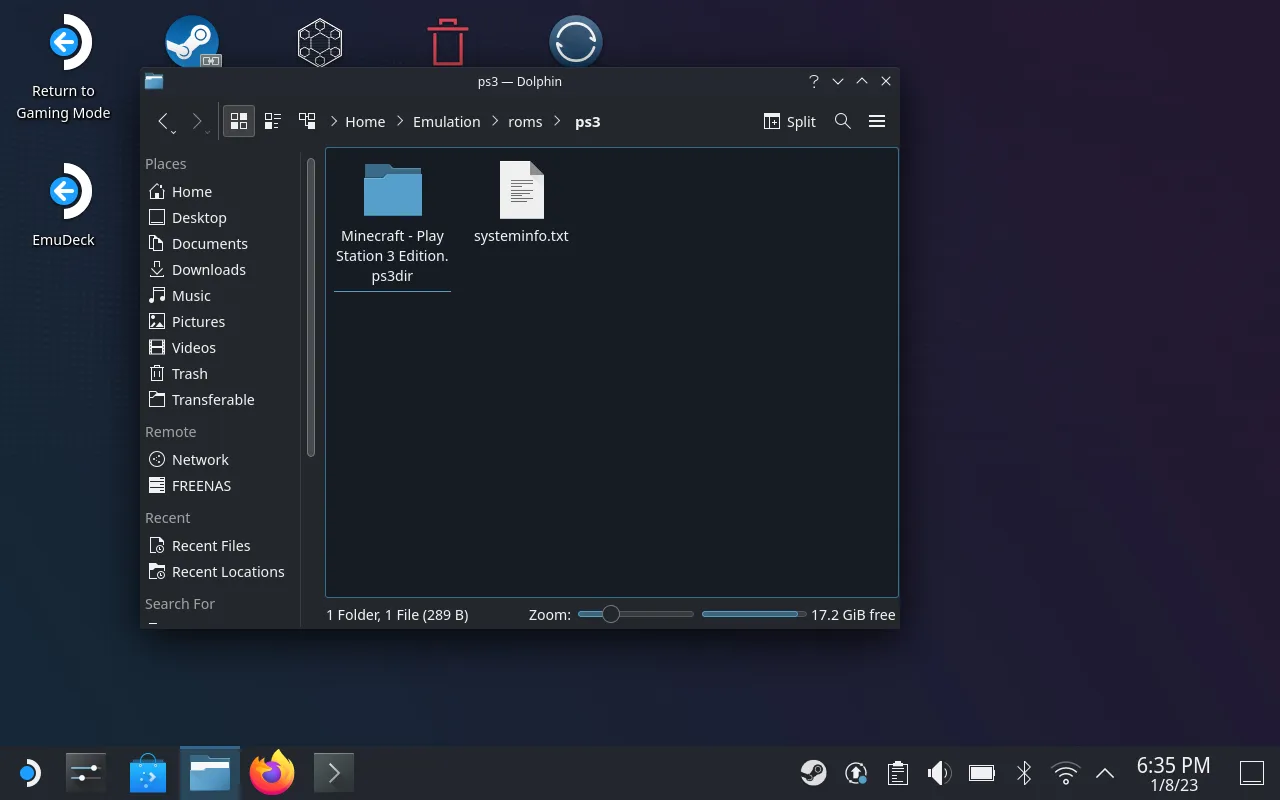
Task: Click the Home breadcrumb
Action: (x=365, y=122)
